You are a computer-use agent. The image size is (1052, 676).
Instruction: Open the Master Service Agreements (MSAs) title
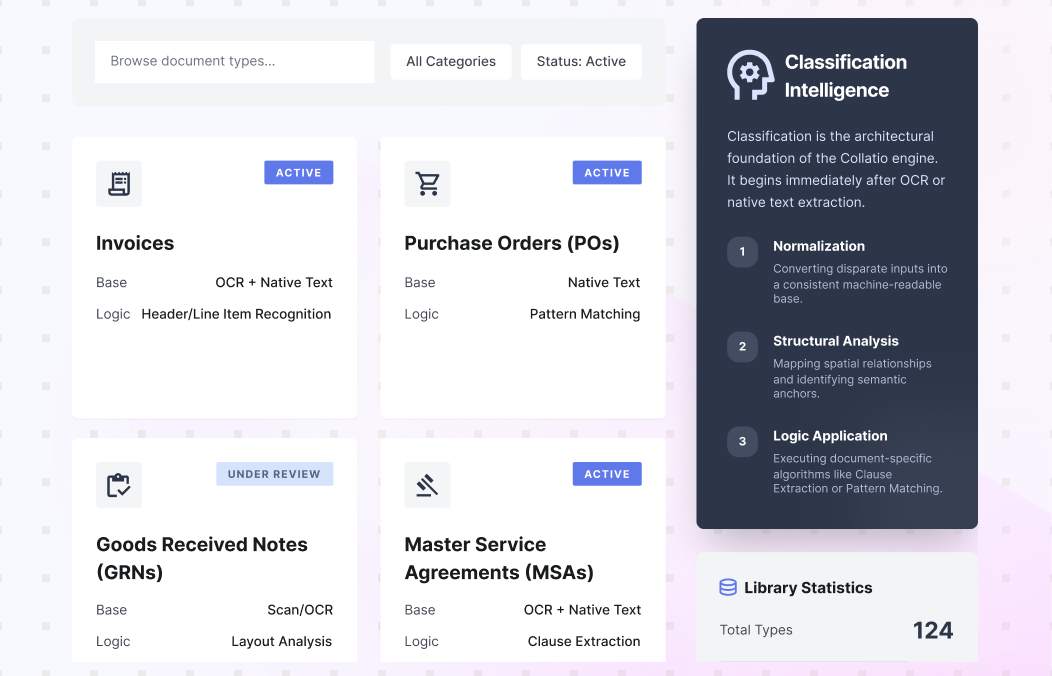[499, 558]
